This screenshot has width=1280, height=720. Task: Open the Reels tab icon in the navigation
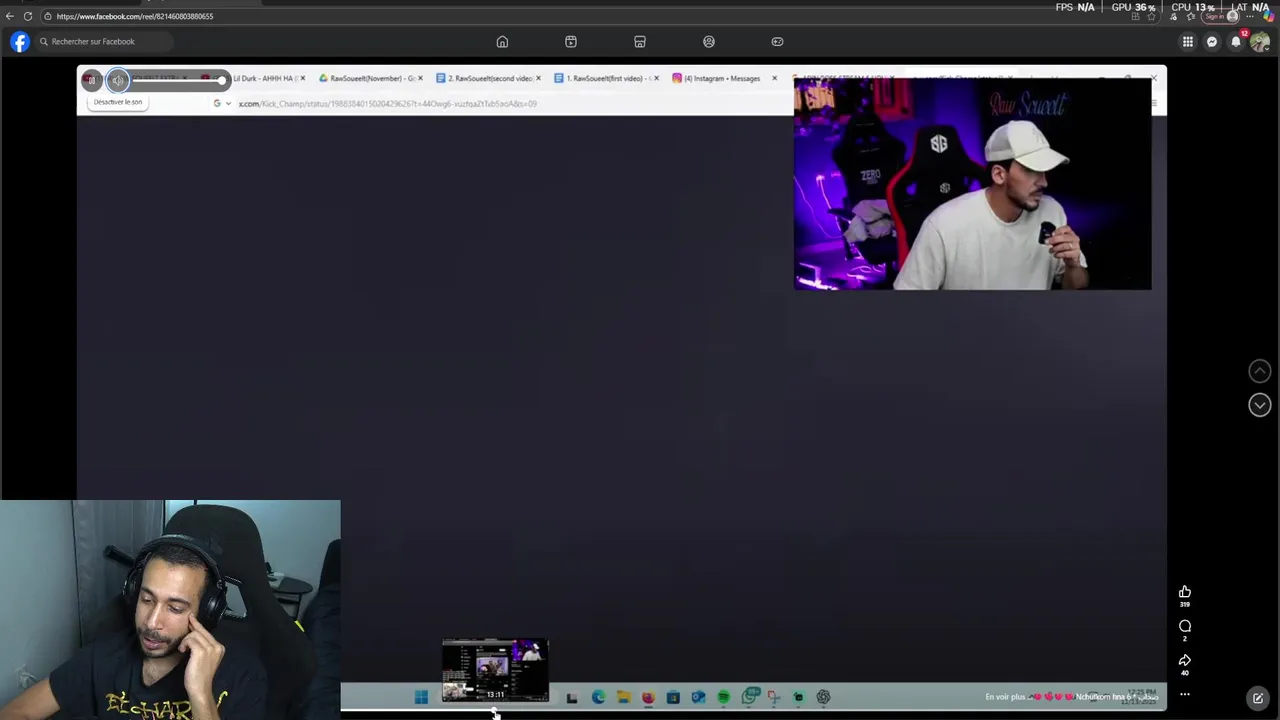coord(571,41)
